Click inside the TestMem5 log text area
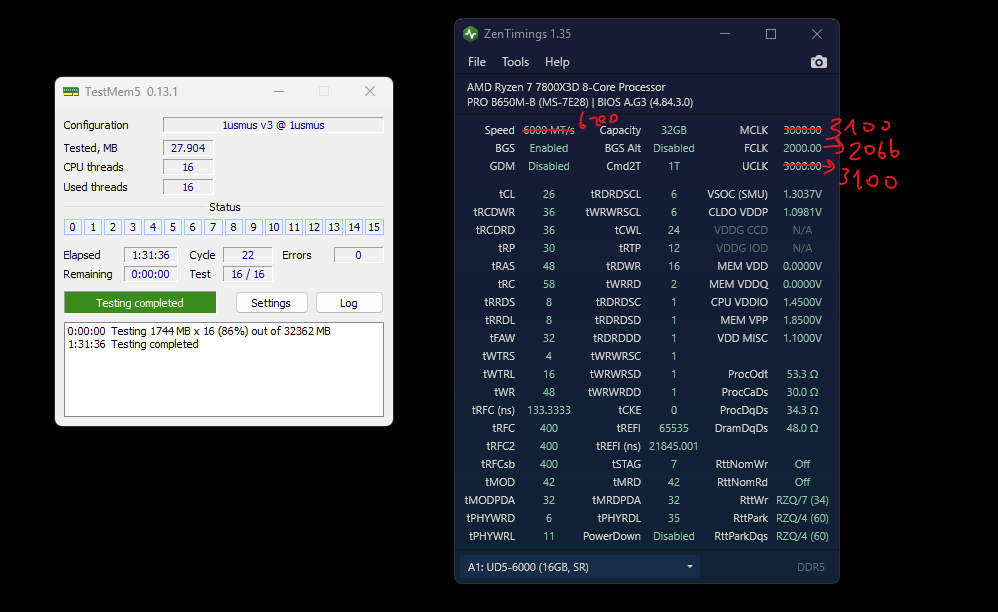Image resolution: width=998 pixels, height=612 pixels. 224,370
